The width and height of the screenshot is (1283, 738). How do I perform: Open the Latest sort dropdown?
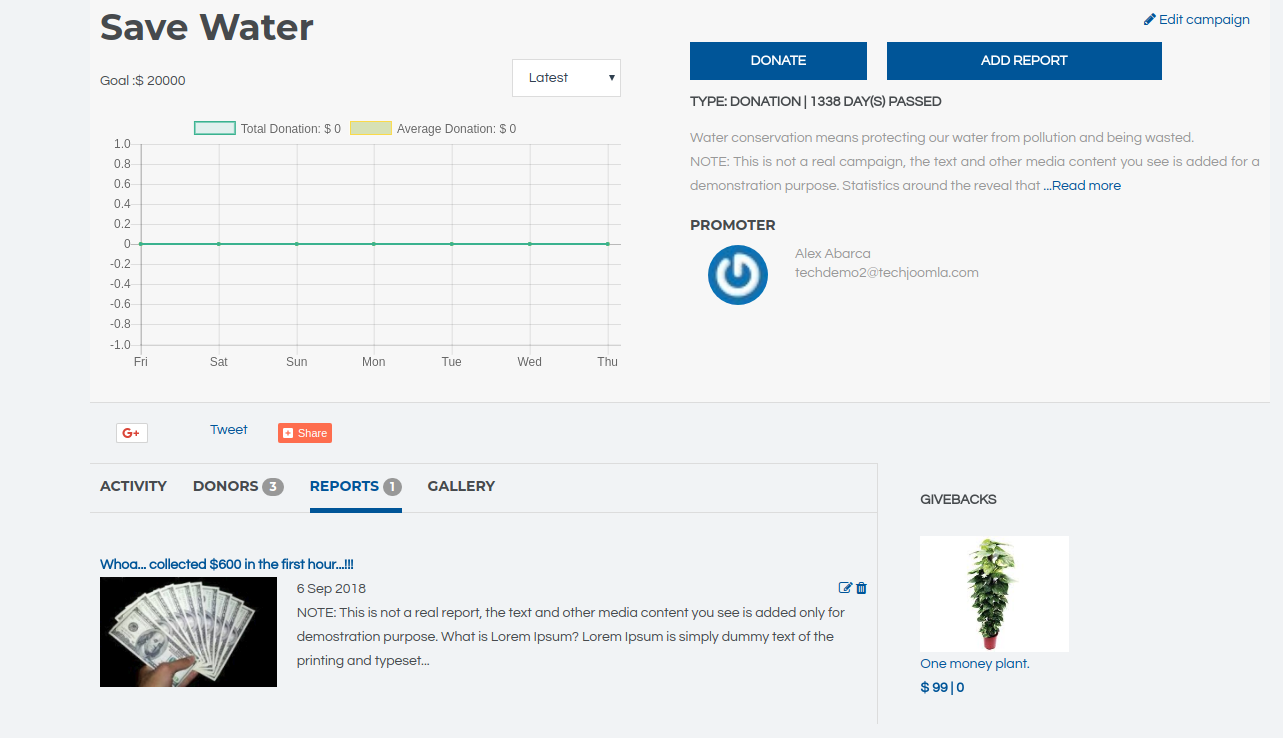[566, 78]
